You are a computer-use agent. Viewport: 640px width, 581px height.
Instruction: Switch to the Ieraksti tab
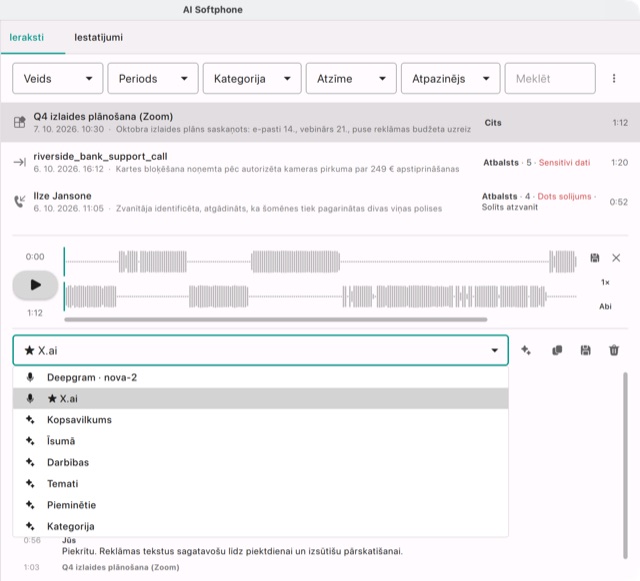click(x=27, y=37)
